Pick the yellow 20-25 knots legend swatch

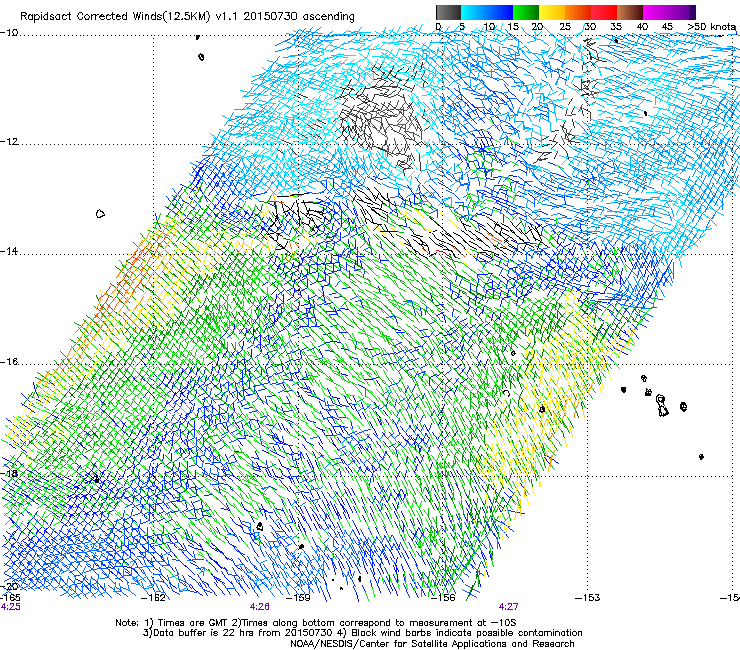click(x=552, y=12)
